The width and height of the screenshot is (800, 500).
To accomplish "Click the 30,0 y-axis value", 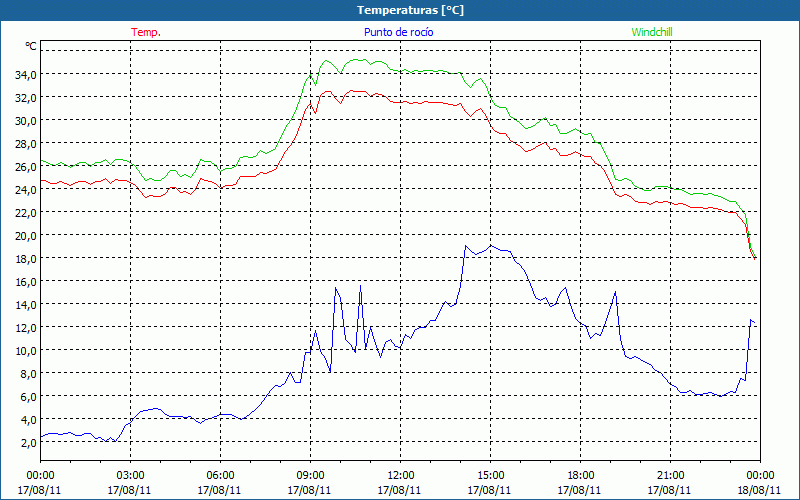I will pos(26,121).
